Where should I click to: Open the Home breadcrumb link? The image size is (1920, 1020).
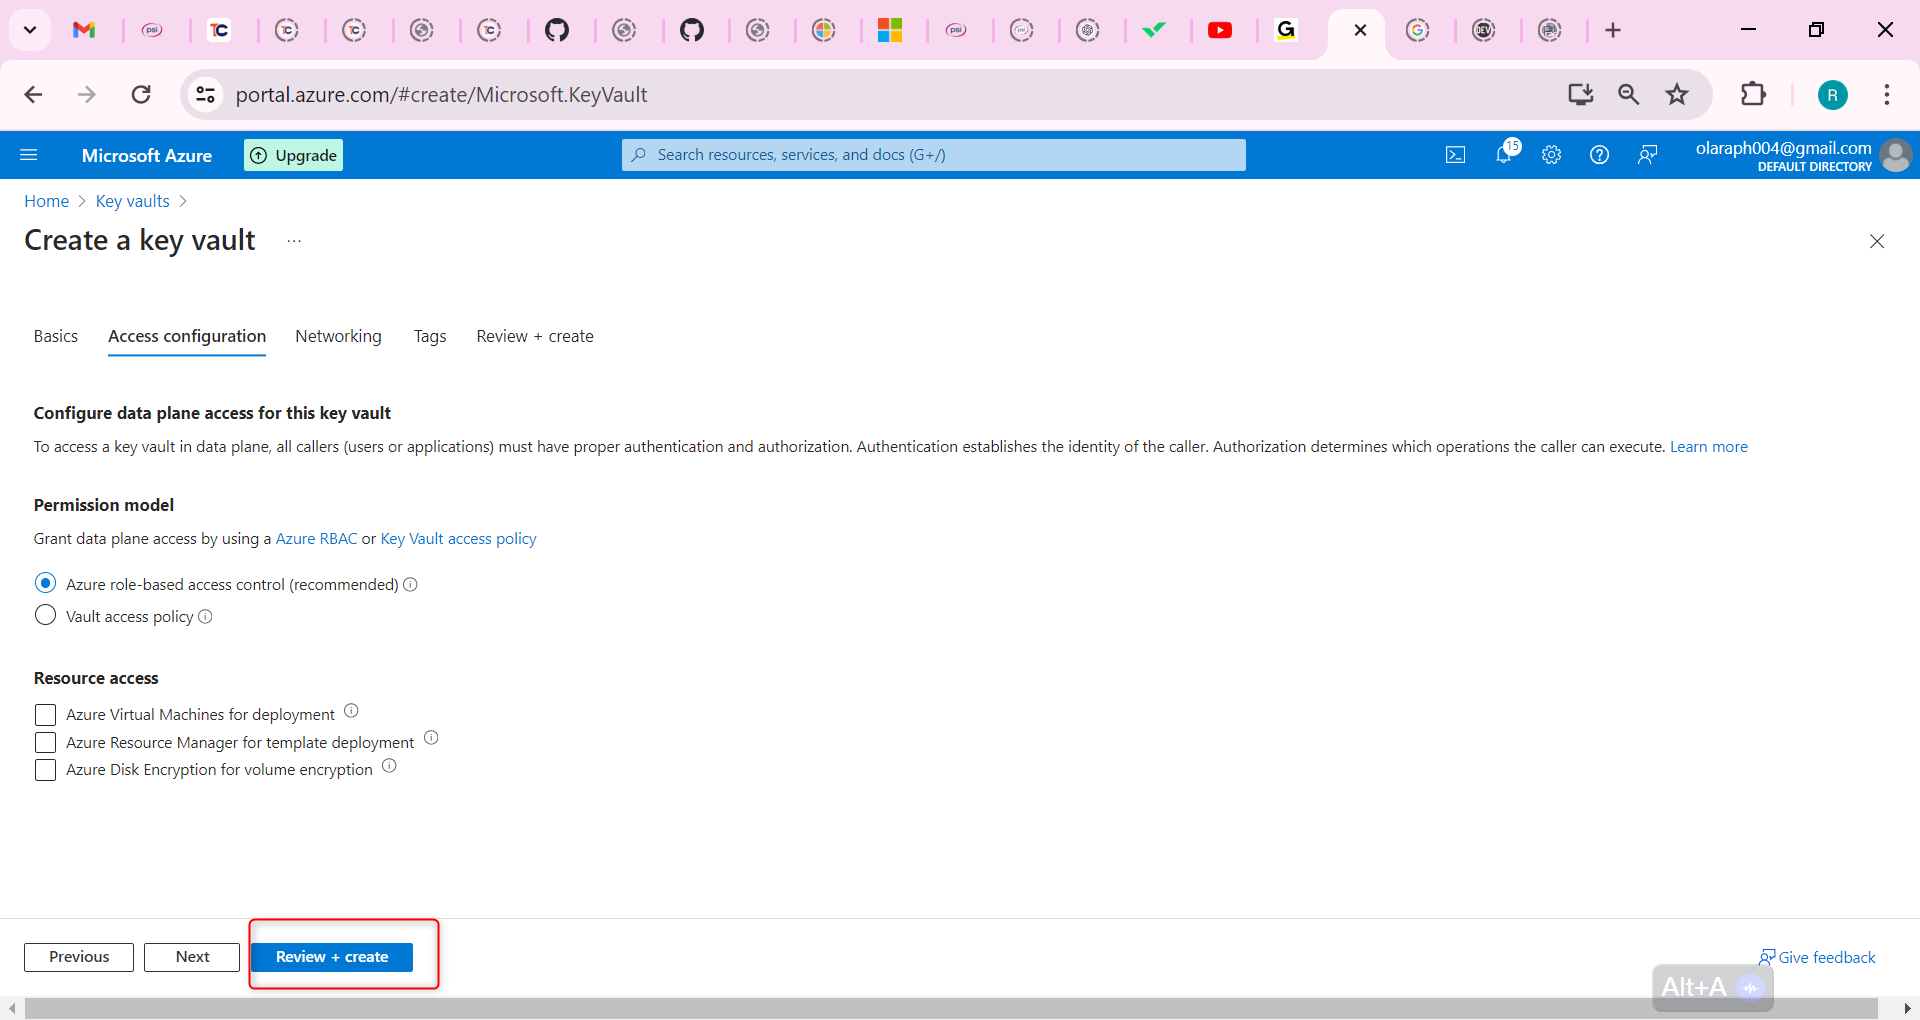point(47,201)
